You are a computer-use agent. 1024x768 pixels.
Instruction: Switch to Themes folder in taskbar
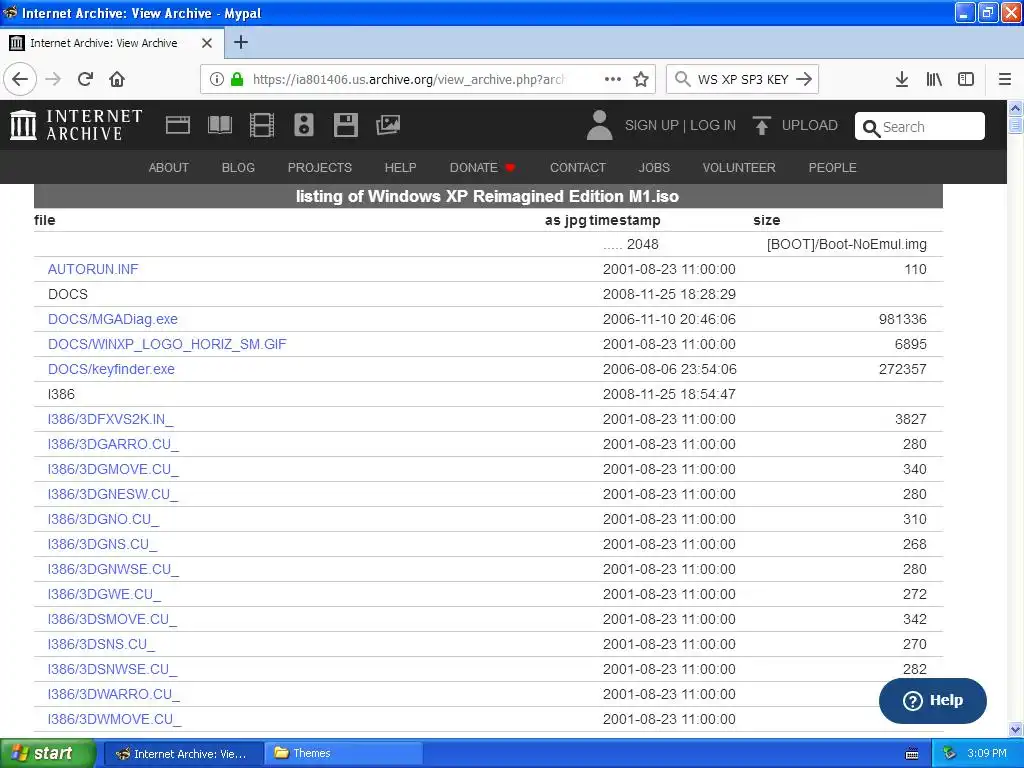(x=344, y=753)
